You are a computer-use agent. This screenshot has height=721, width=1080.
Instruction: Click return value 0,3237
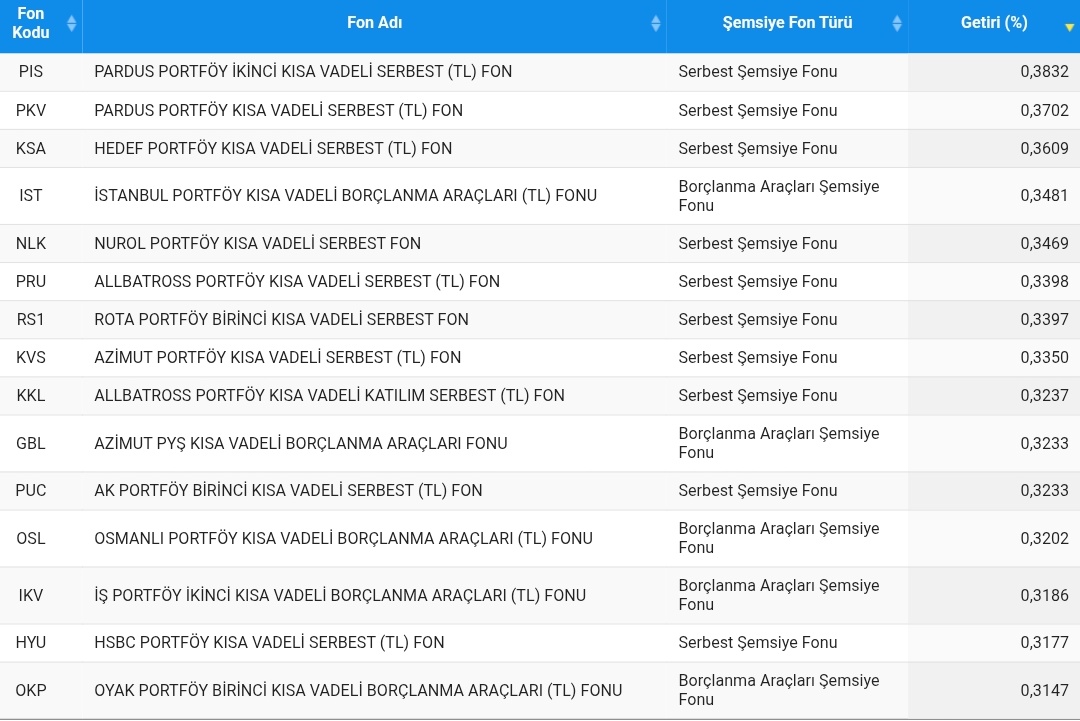1044,395
